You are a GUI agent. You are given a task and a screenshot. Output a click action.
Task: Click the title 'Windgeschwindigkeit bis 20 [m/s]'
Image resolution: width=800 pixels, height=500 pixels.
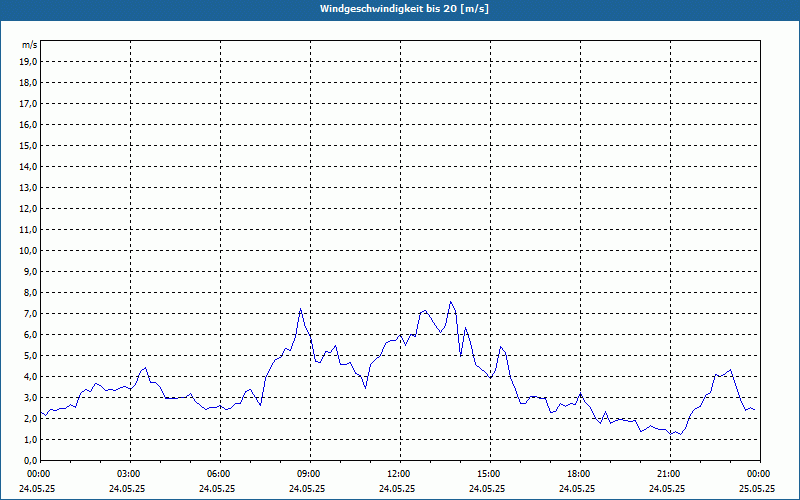click(404, 9)
